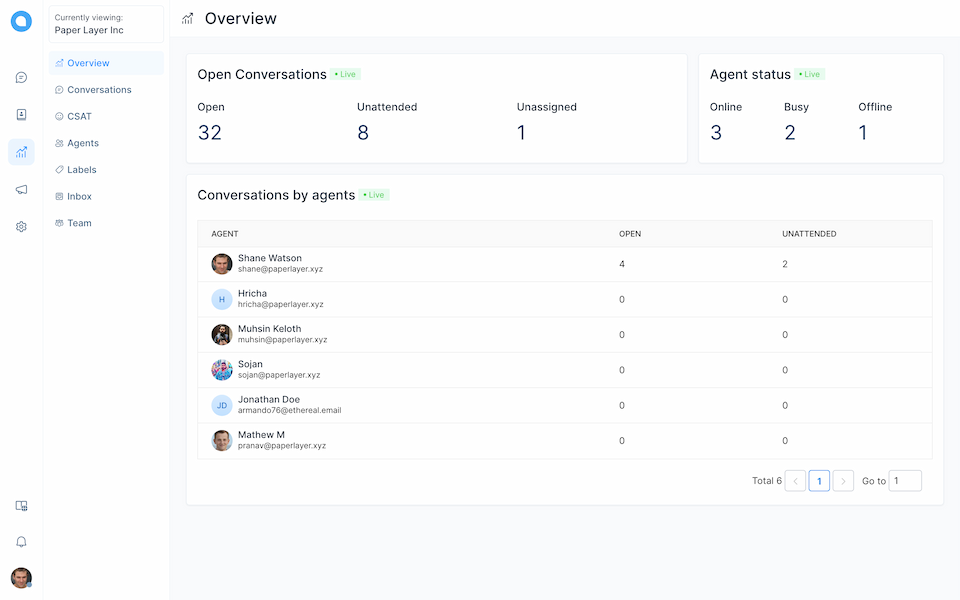This screenshot has height=600, width=960.
Task: Click the Unassigned count 1
Action: pos(521,133)
